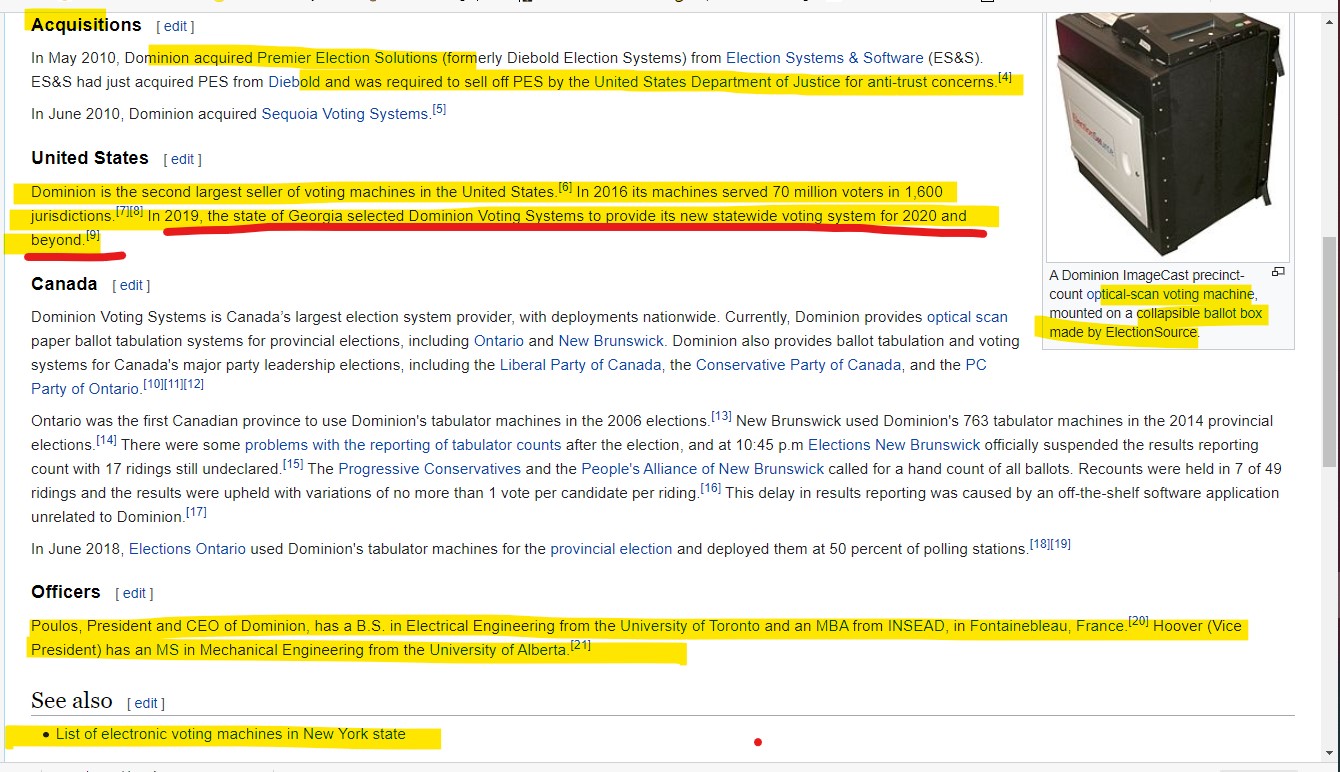Viewport: 1340px width, 772px height.
Task: Open citation reference 14
Action: coord(107,440)
